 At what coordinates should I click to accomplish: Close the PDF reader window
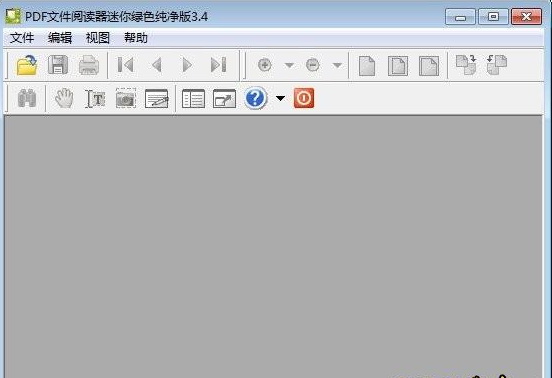tap(526, 17)
